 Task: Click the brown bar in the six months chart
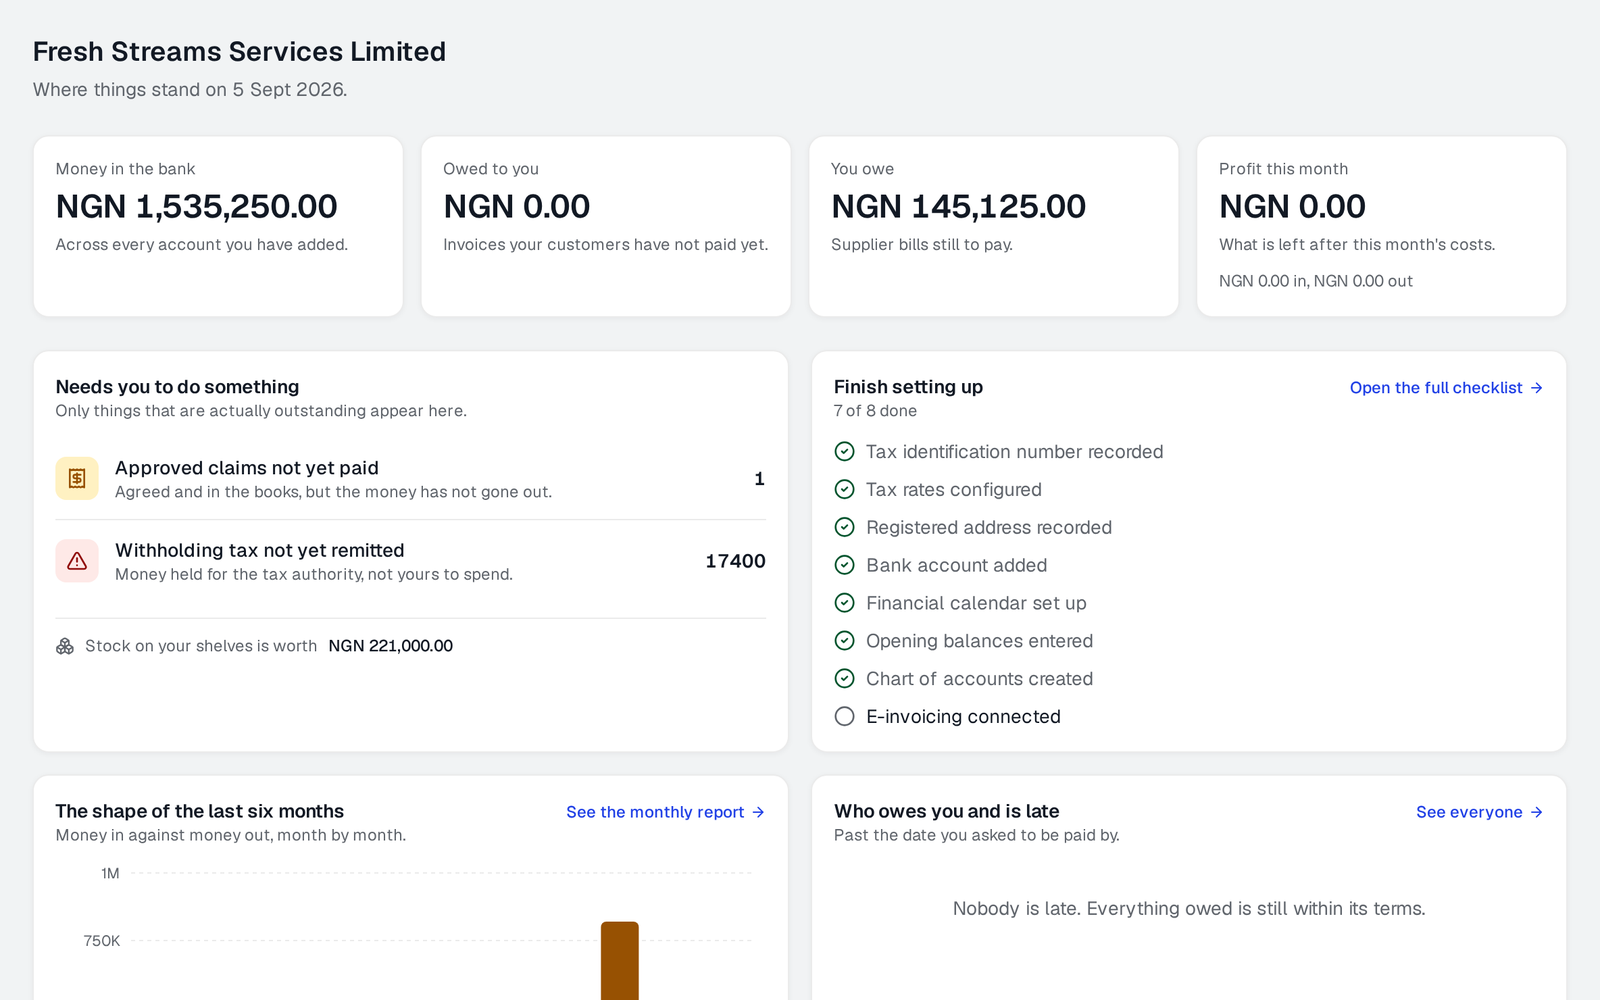point(620,961)
